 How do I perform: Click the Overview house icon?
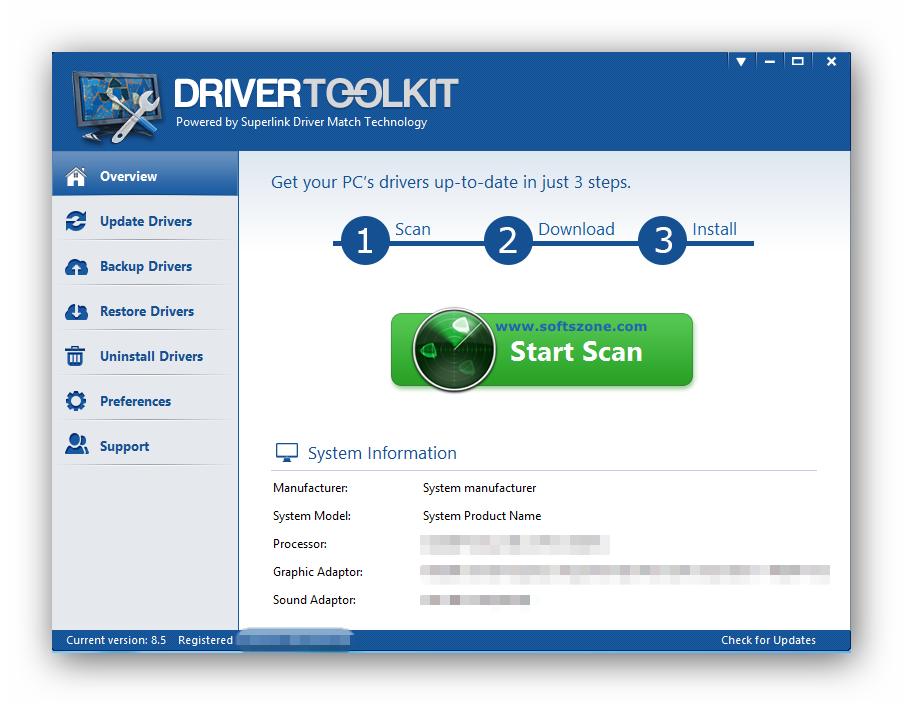pos(76,176)
